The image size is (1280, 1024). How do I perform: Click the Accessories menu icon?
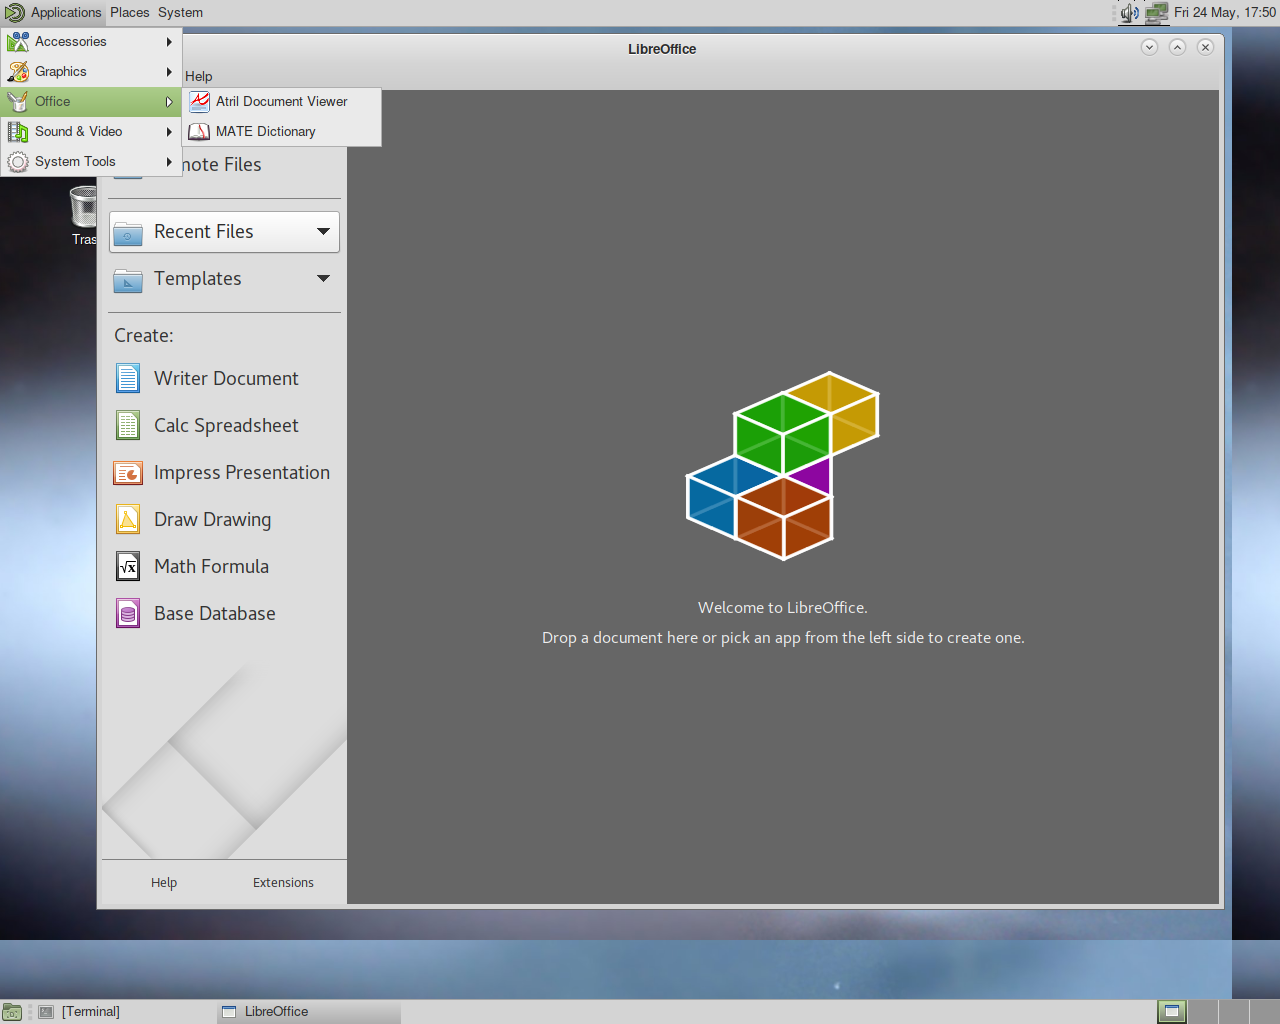click(18, 41)
